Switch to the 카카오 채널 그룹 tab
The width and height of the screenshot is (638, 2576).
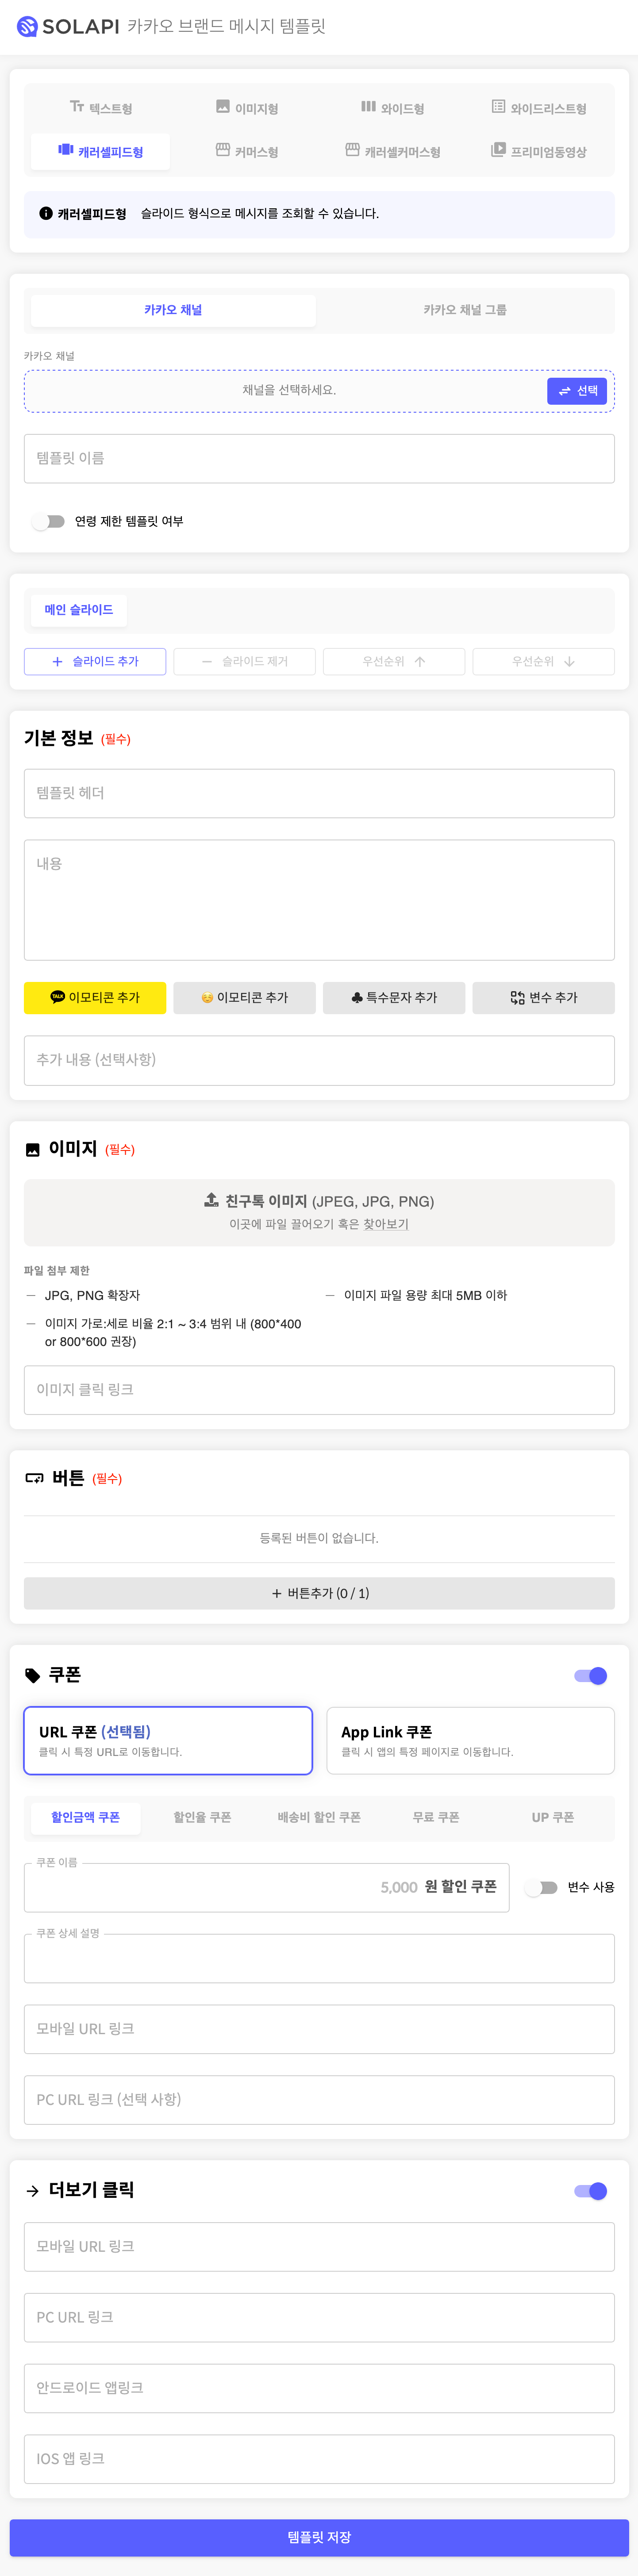[x=465, y=310]
